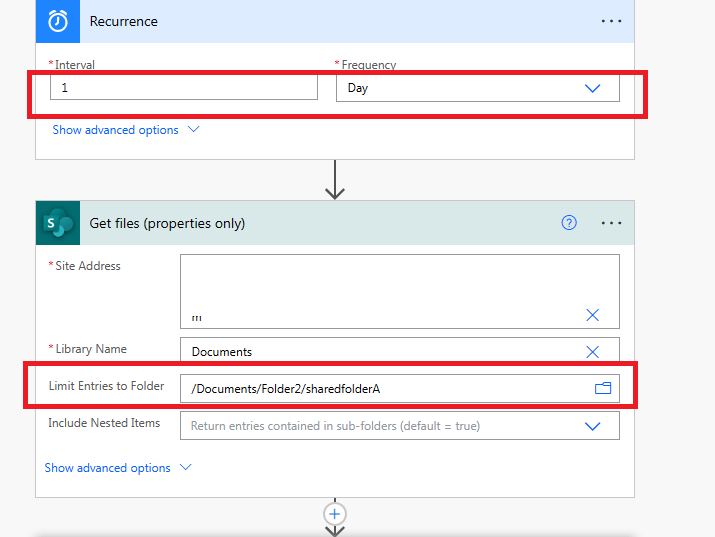Select the Get files (properties only) title
This screenshot has height=537, width=715.
(167, 223)
